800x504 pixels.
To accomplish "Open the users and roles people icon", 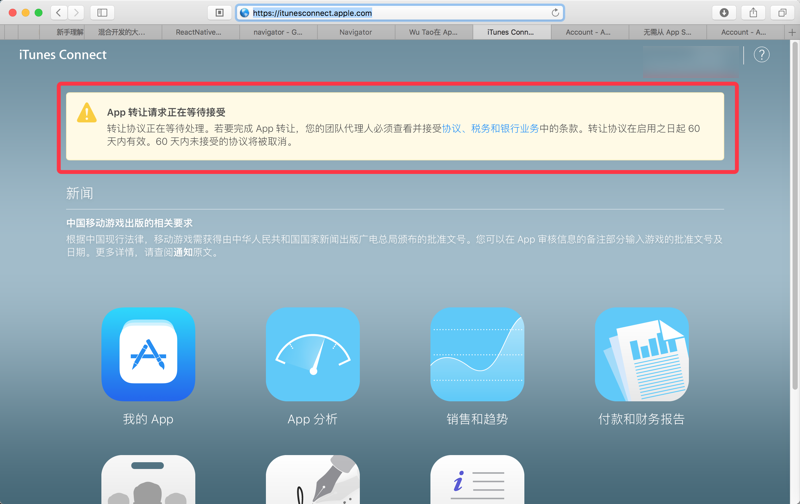I will (x=148, y=480).
